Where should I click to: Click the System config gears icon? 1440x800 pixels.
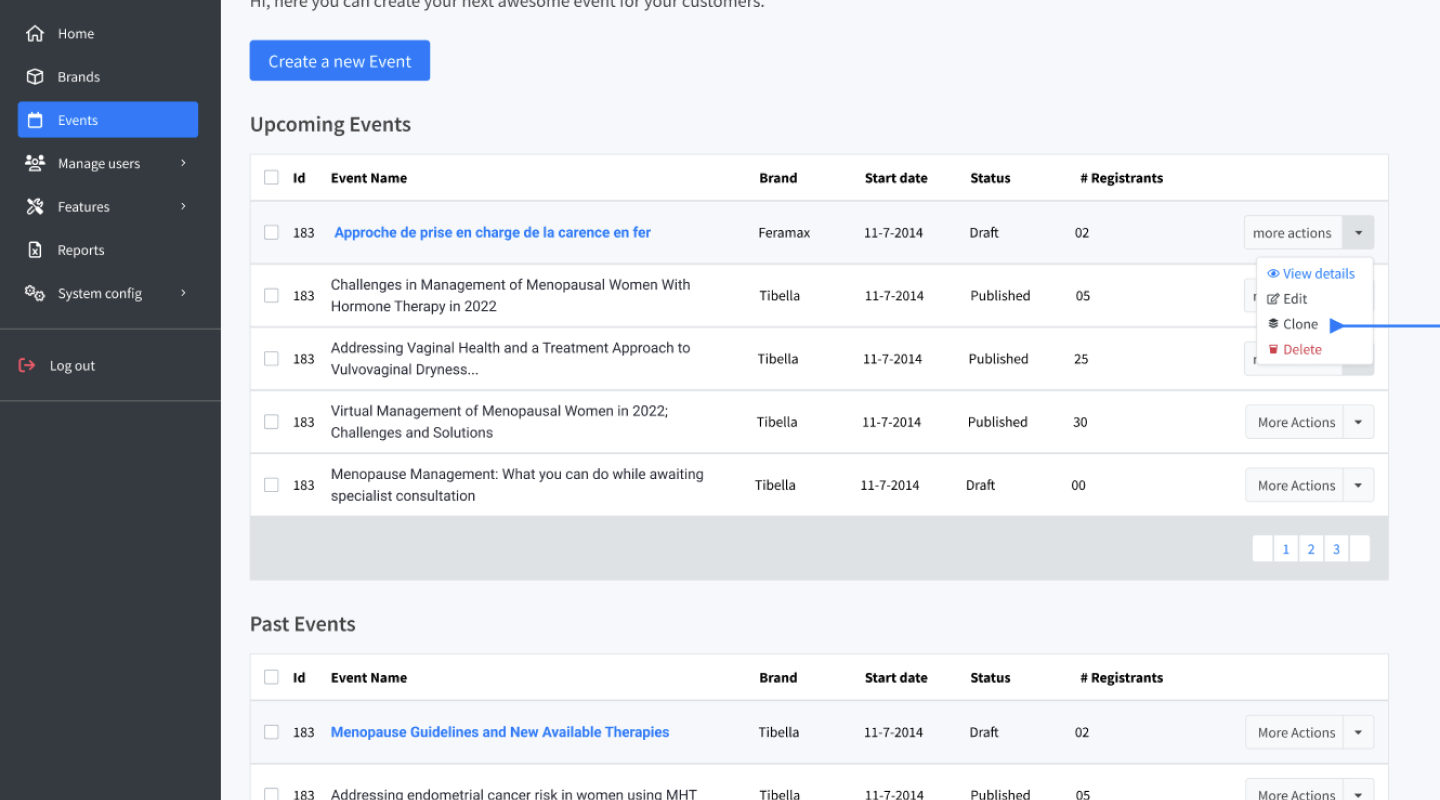coord(35,293)
